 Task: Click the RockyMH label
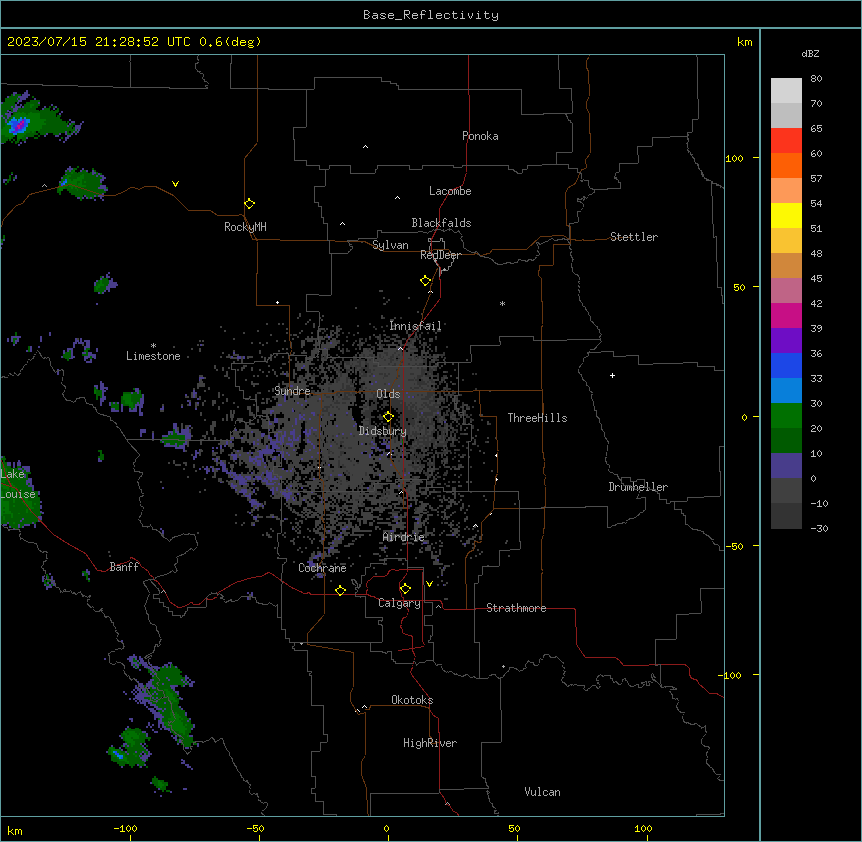[245, 227]
